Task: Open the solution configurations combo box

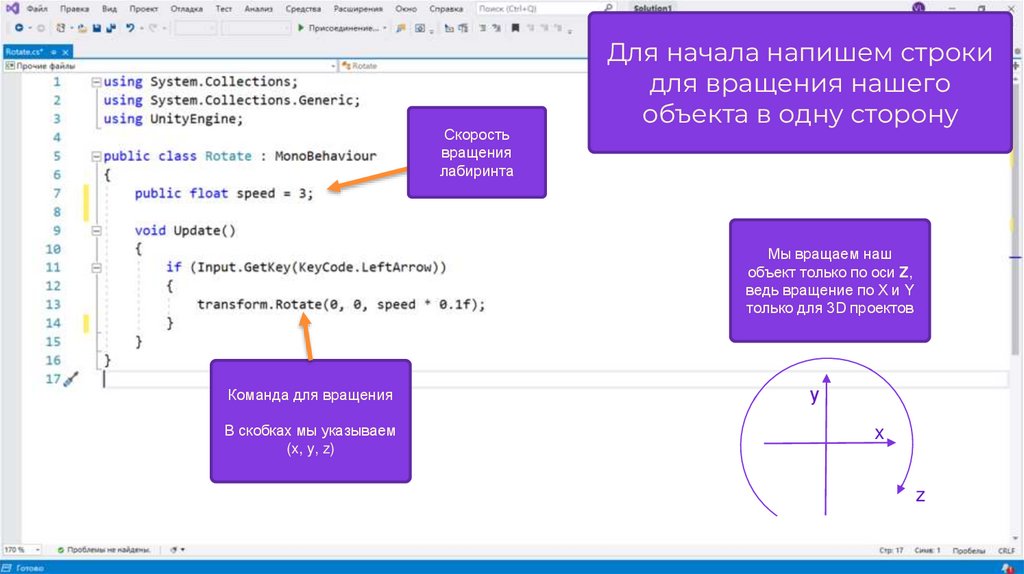Action: pos(195,28)
